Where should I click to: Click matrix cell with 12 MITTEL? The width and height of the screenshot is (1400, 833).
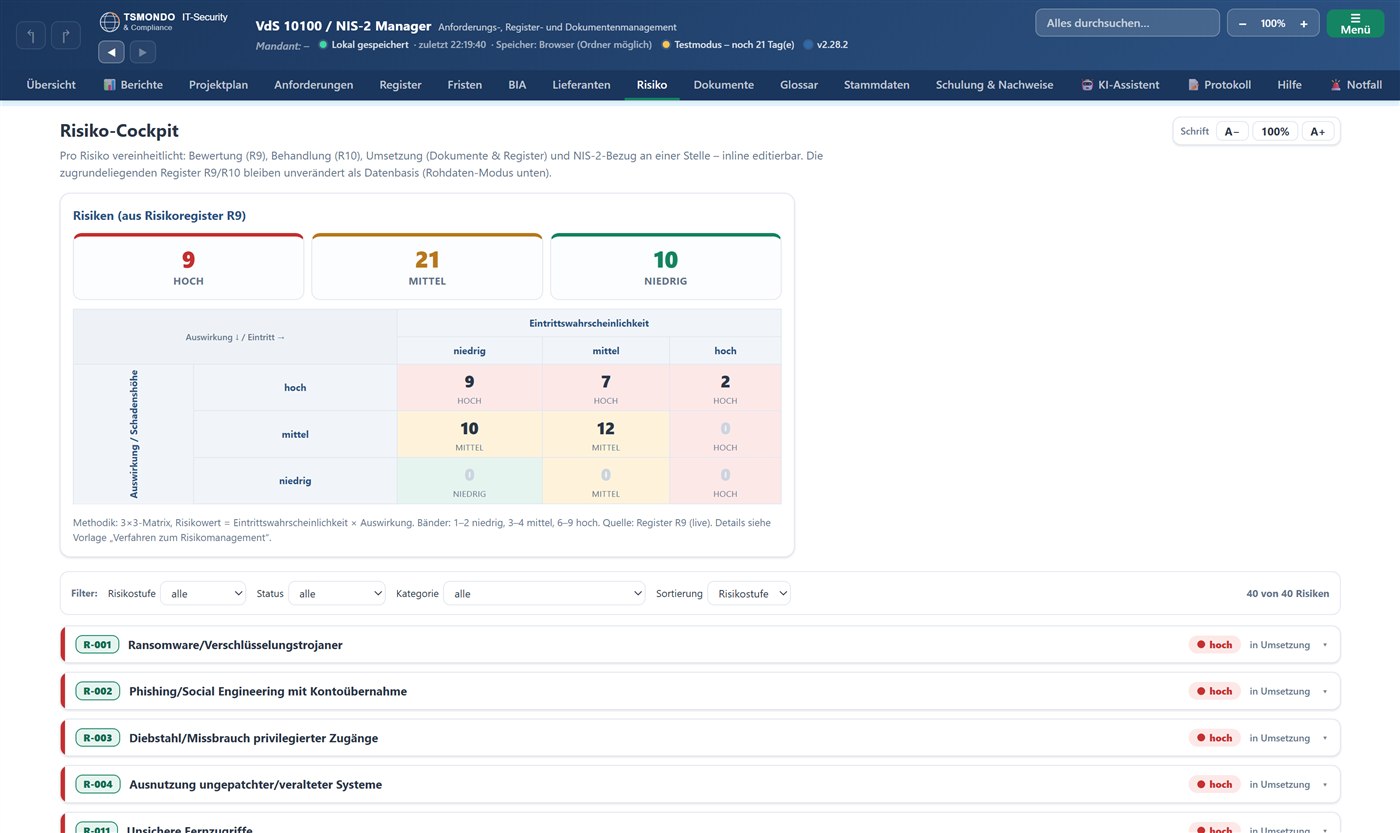pos(606,435)
